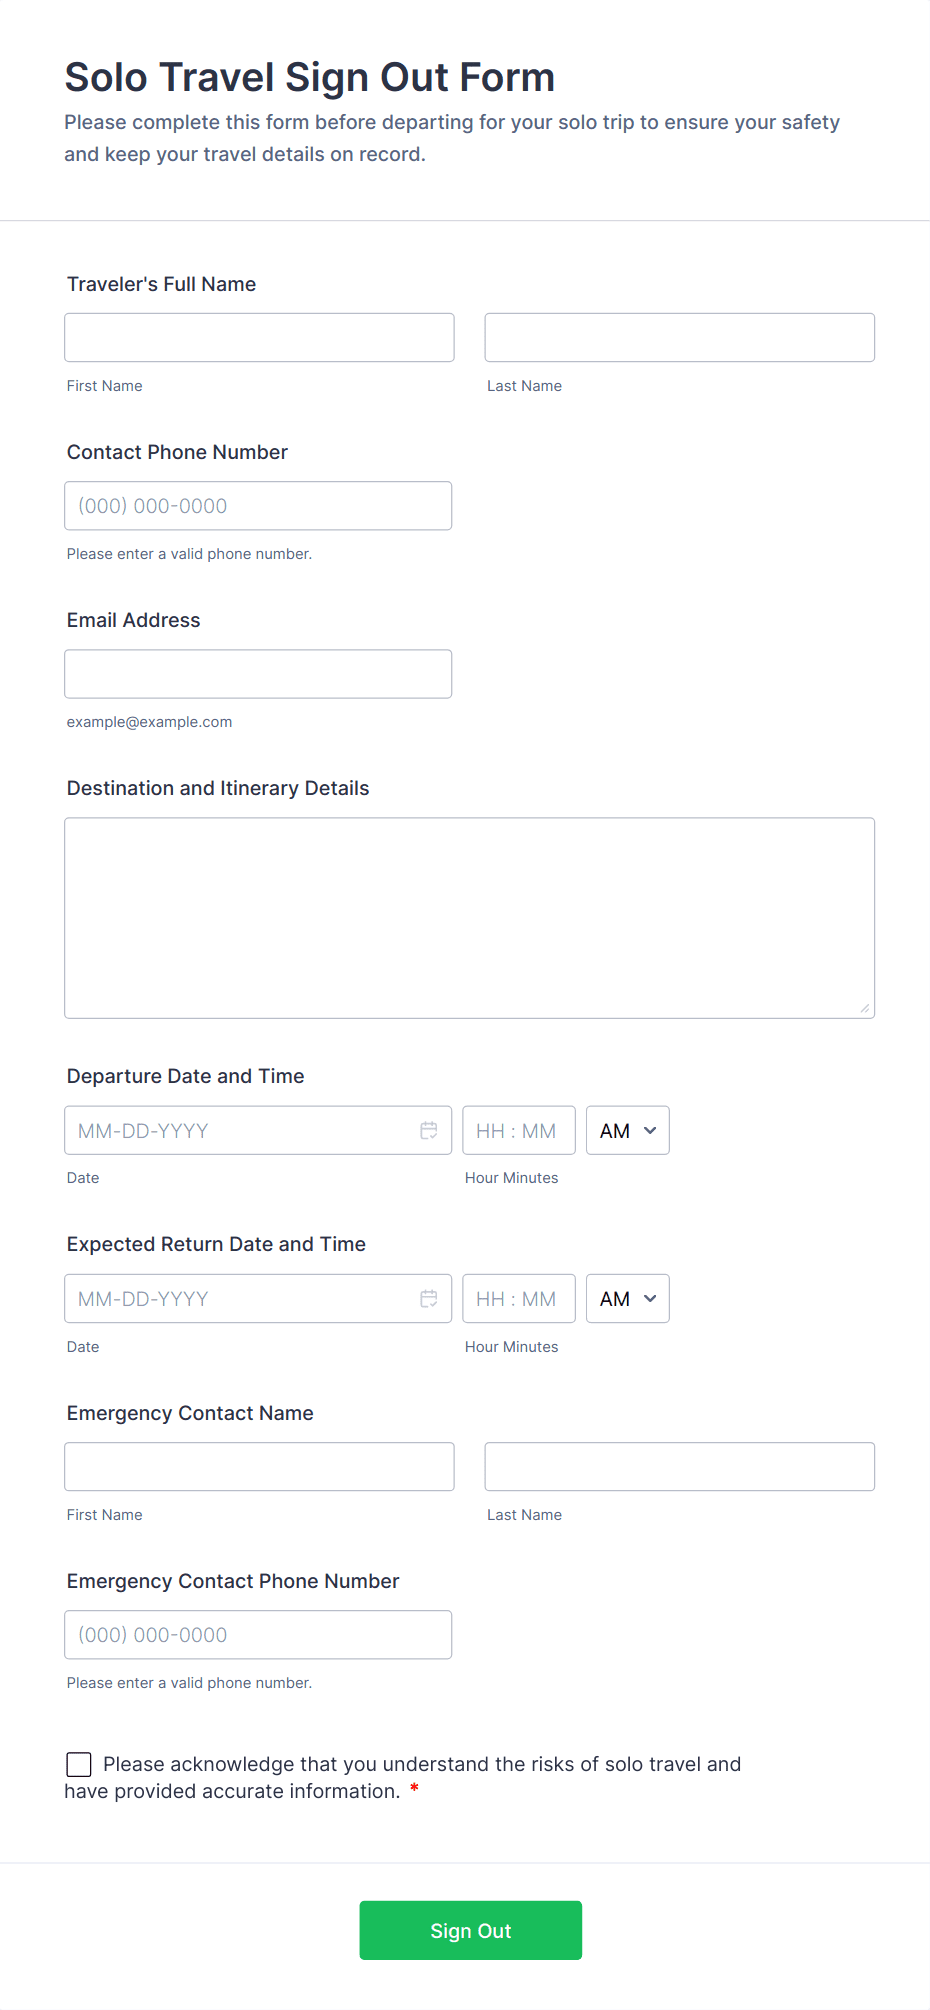Focus the Contact Phone Number field
Screen dimensions: 930x2010
pyautogui.click(x=258, y=506)
